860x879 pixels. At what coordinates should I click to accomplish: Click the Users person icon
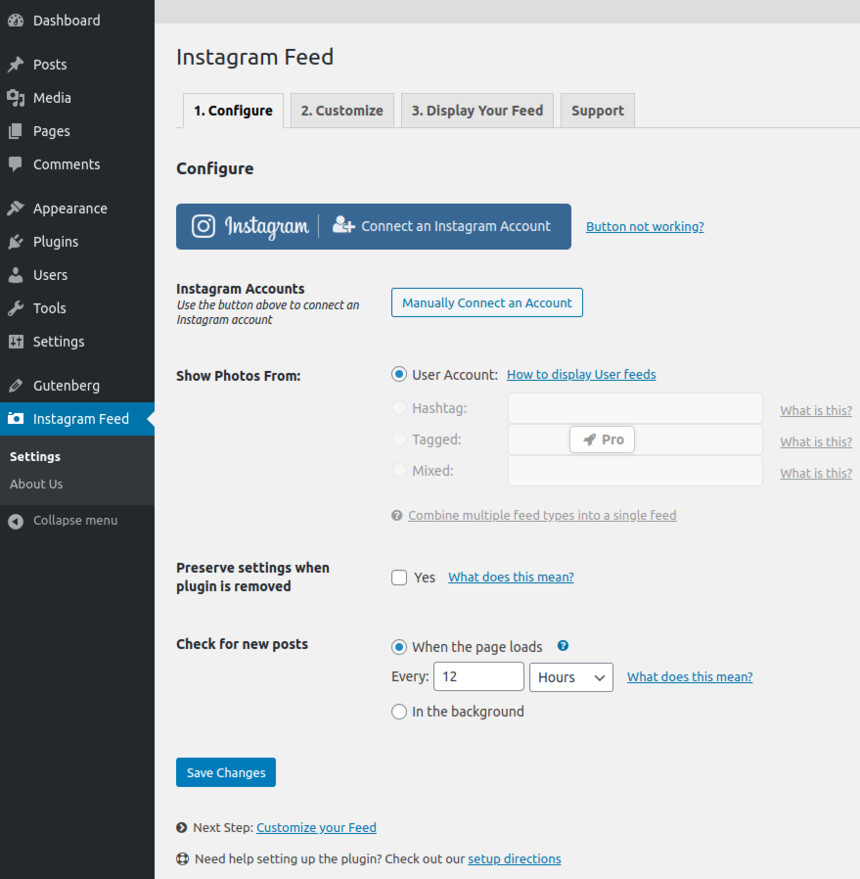tap(16, 275)
